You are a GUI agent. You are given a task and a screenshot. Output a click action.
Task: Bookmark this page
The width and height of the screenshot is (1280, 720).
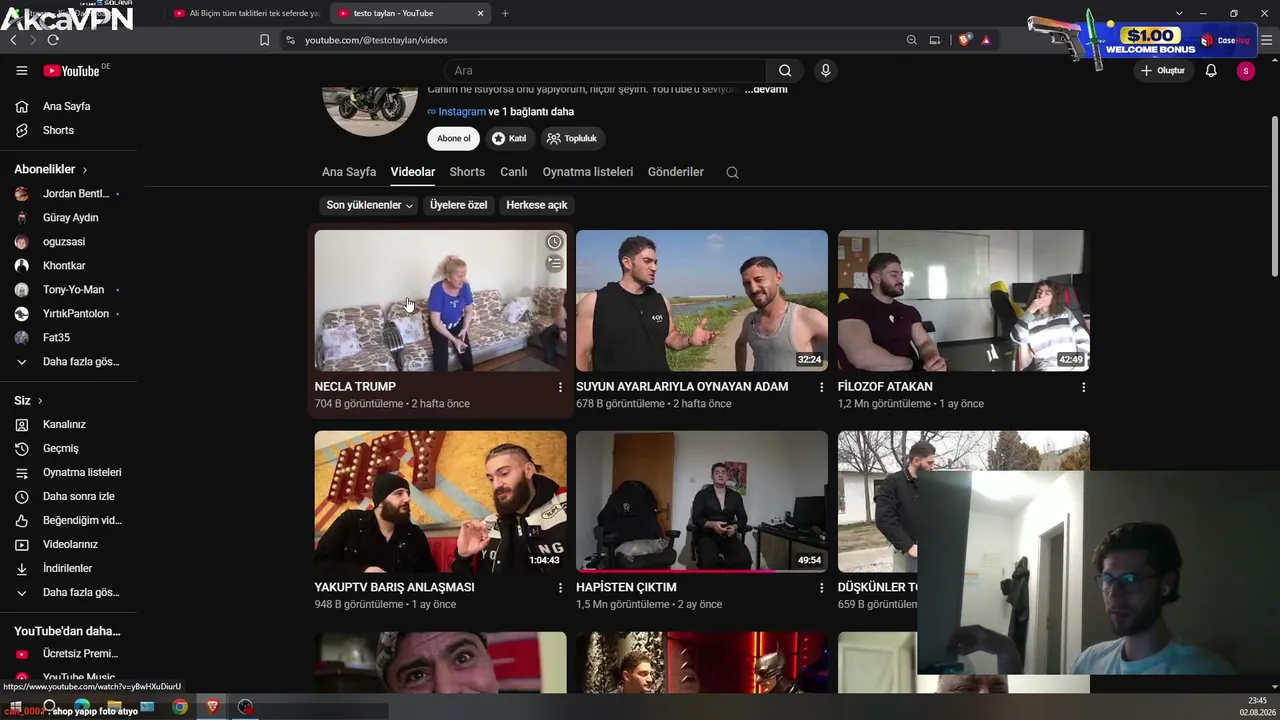click(264, 40)
